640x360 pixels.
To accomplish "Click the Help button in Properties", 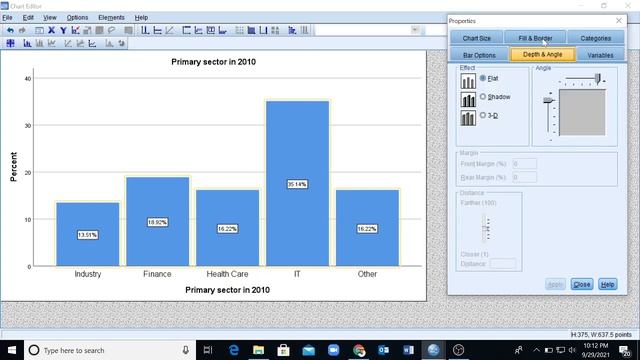I will coord(607,284).
